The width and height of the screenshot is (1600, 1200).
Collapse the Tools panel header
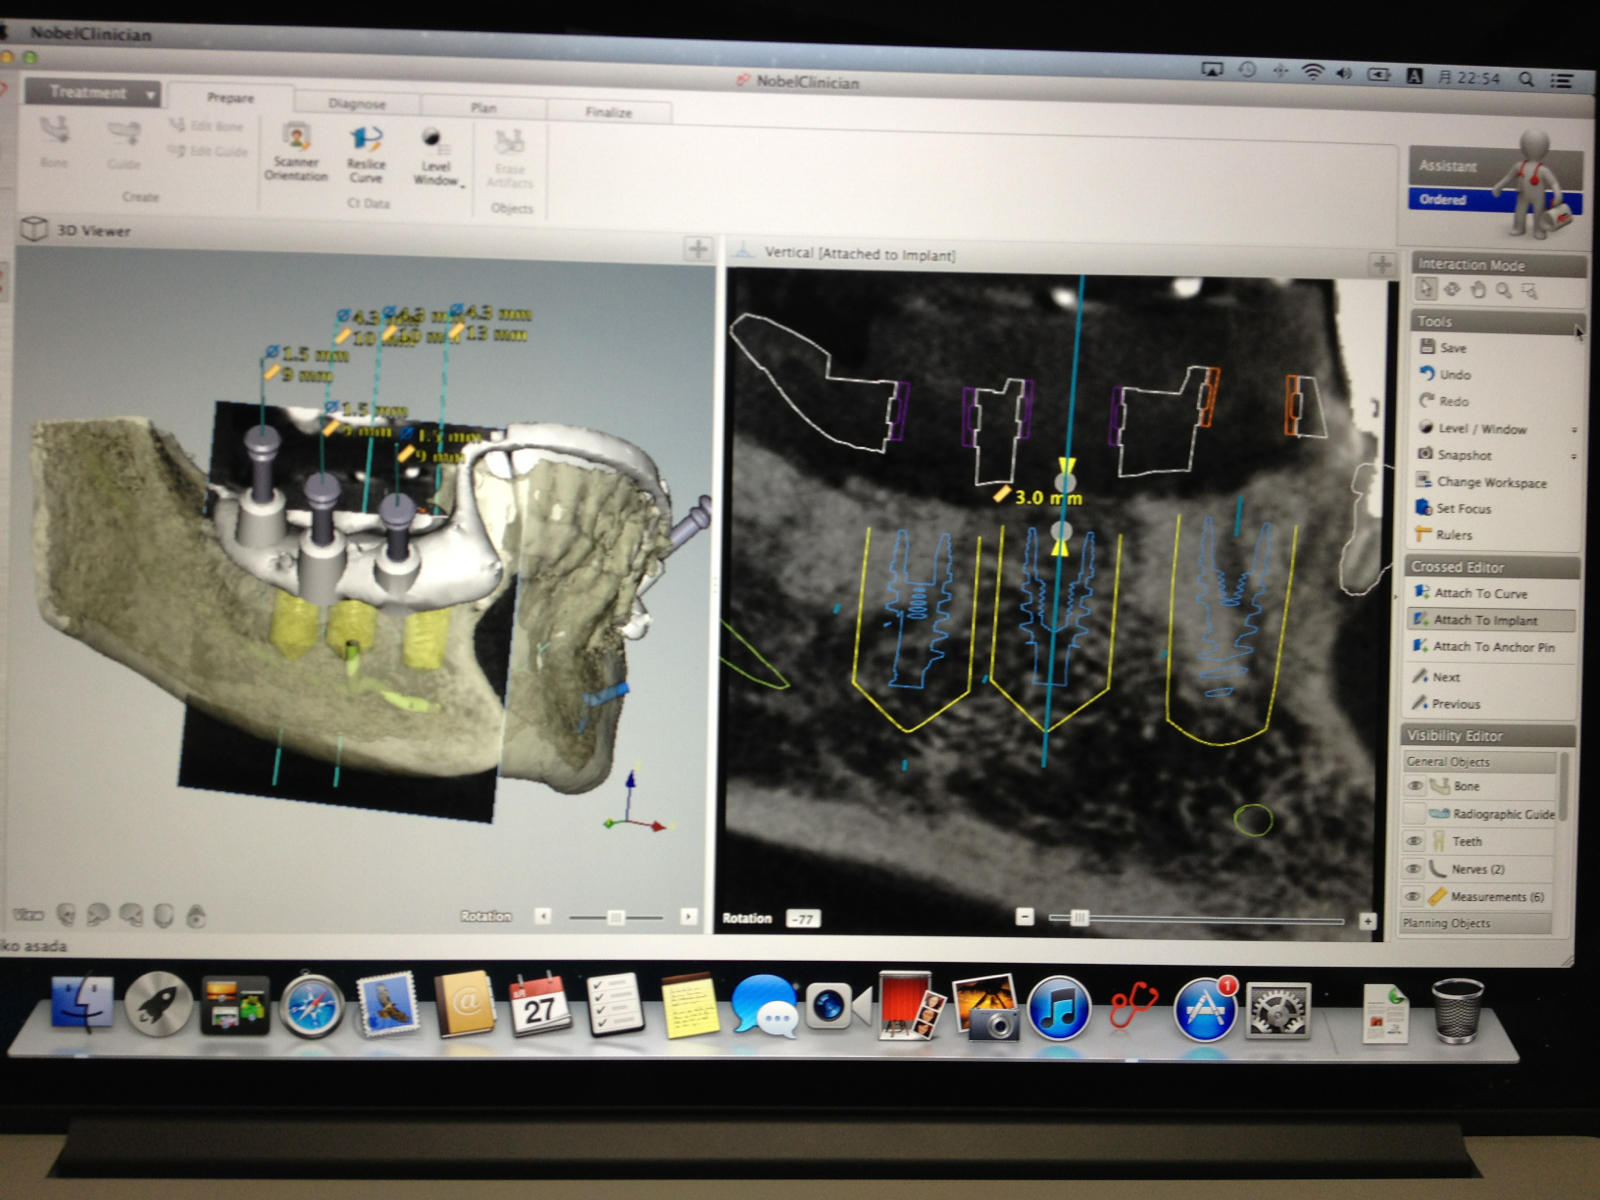pyautogui.click(x=1496, y=321)
